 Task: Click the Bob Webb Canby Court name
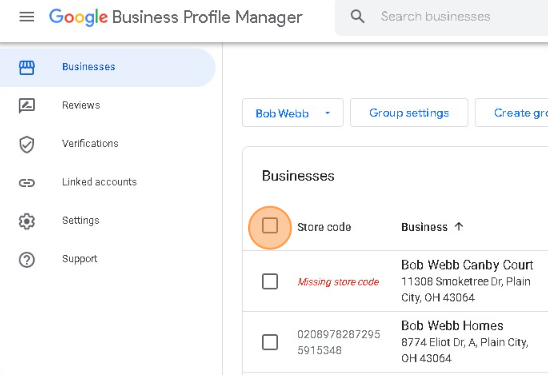(467, 265)
